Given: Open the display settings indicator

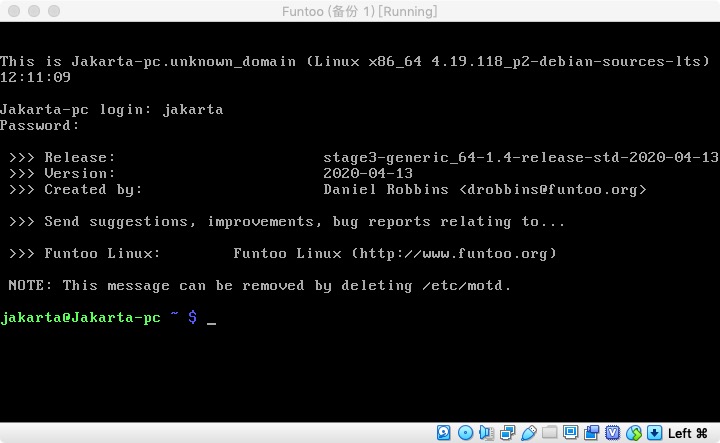Looking at the screenshot, I should point(571,432).
